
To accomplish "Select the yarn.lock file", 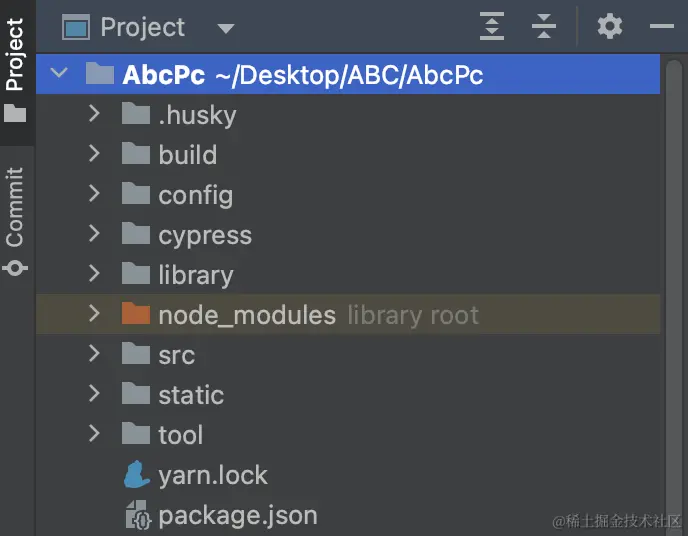I will pos(212,475).
